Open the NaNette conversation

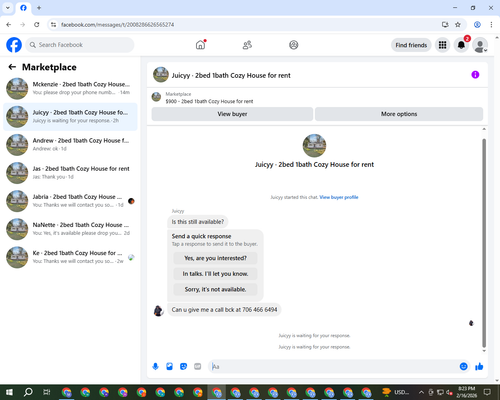click(70, 229)
